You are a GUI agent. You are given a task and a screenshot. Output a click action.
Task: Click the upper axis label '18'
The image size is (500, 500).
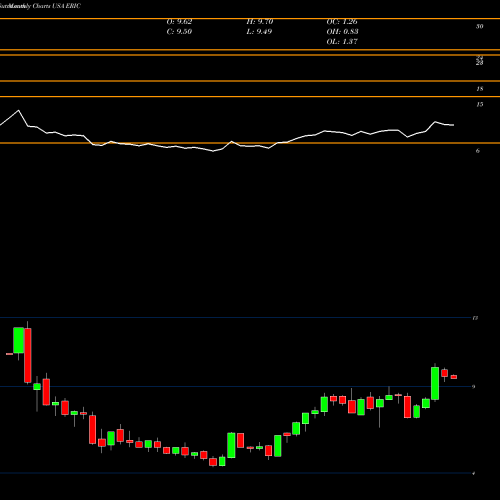[x=479, y=89]
